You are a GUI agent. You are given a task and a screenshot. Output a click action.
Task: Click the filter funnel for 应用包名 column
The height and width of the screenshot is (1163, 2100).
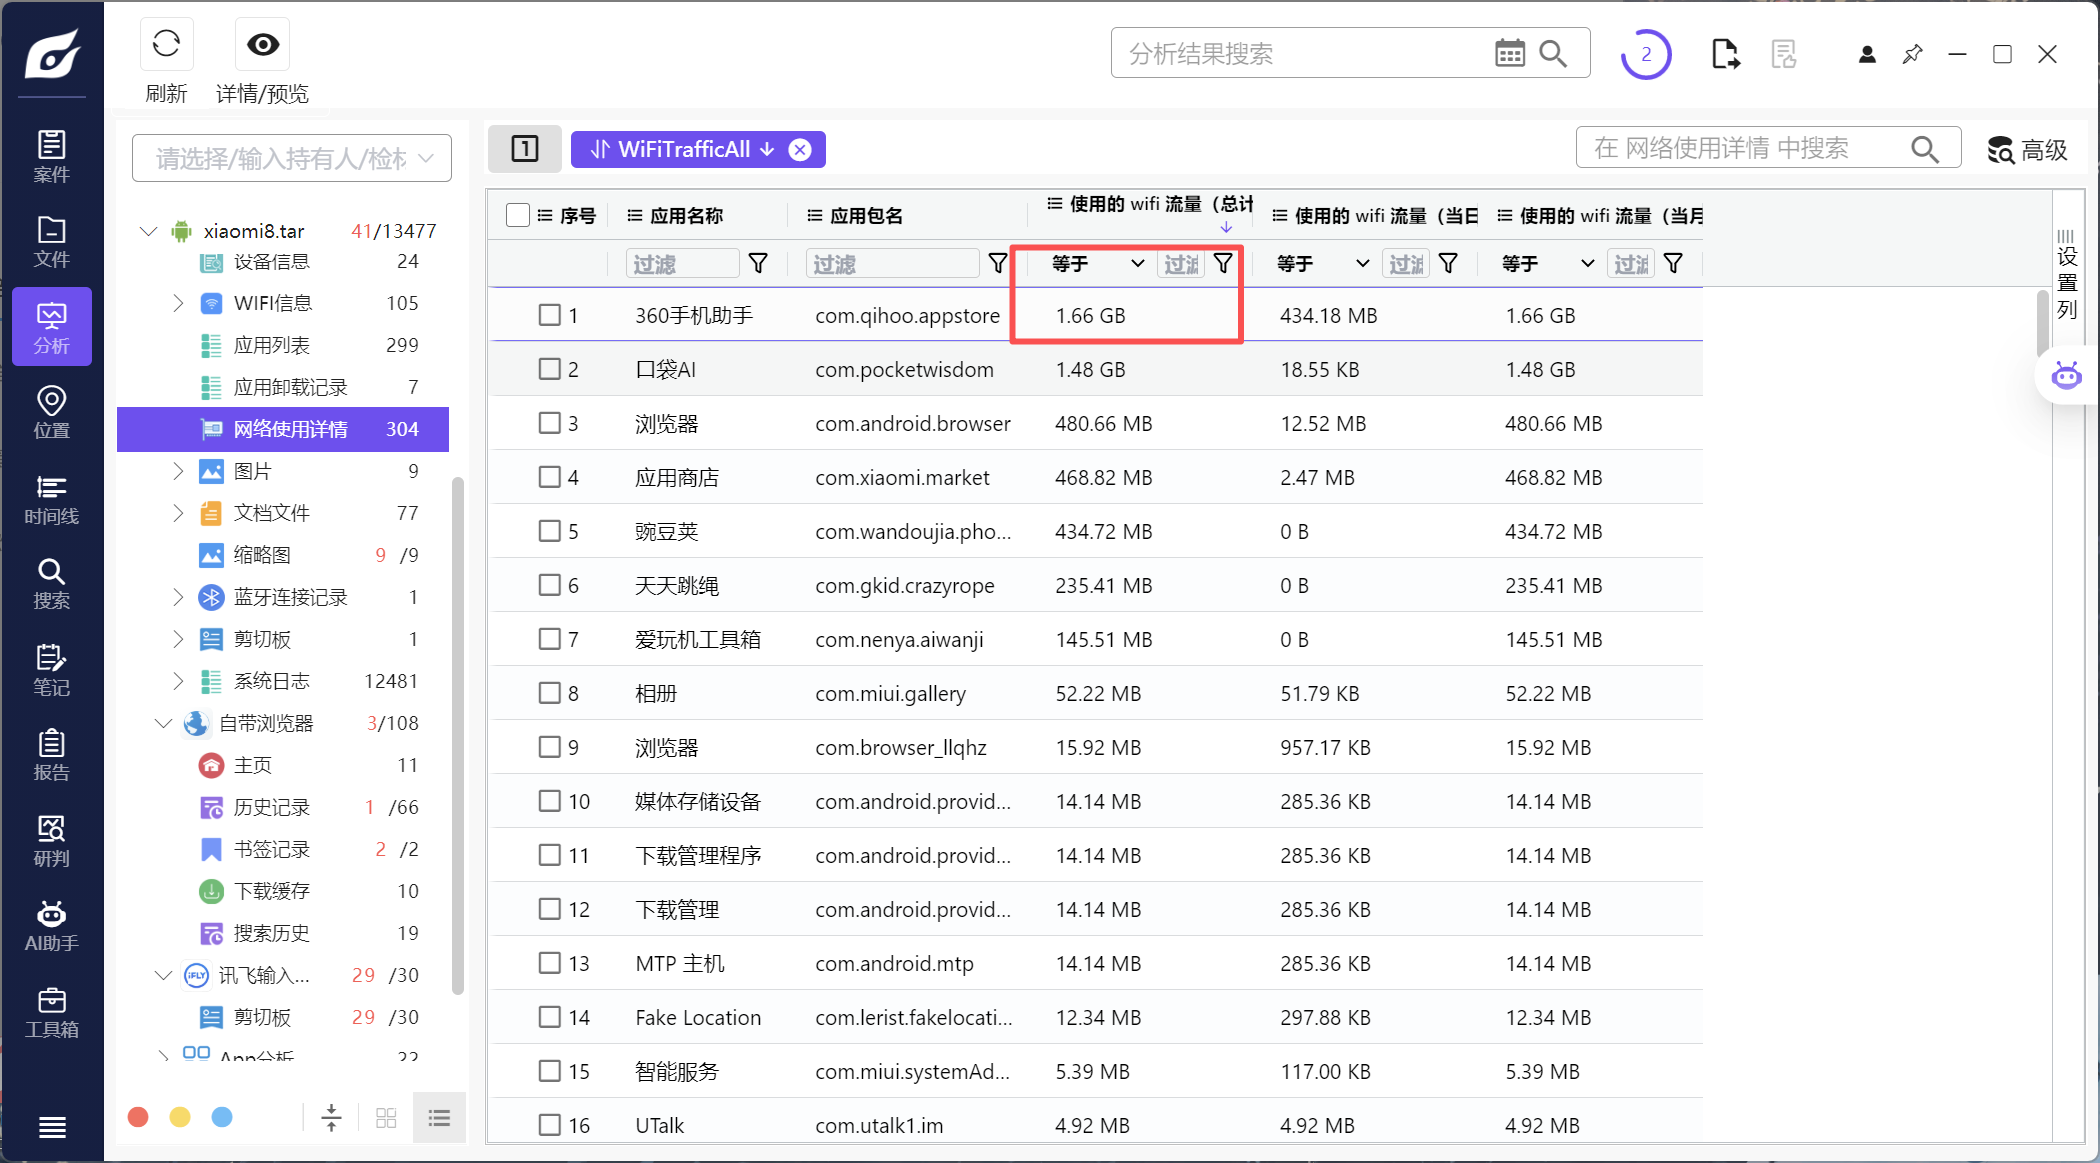point(997,263)
